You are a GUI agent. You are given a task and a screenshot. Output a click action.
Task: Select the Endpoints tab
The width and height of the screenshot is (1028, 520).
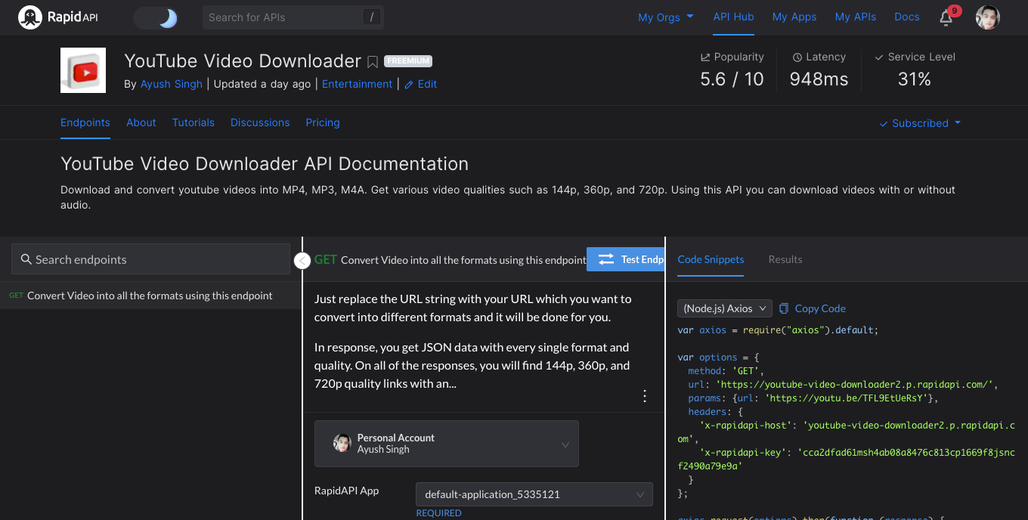click(x=85, y=123)
